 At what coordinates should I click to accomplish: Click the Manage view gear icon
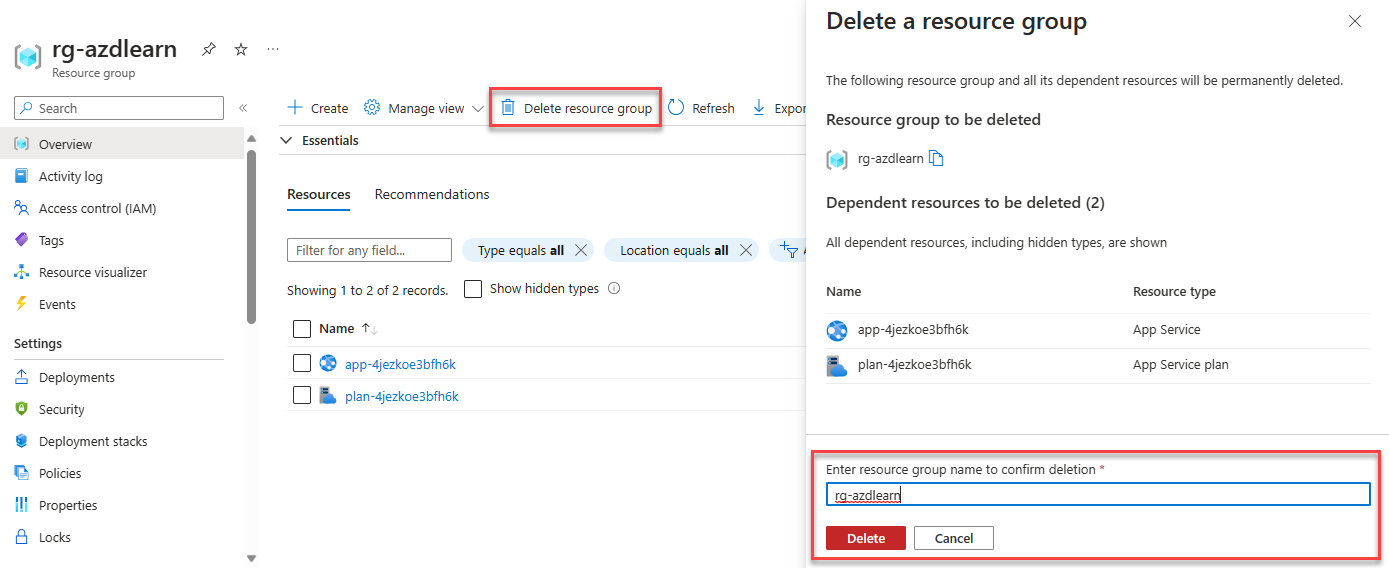pos(372,108)
